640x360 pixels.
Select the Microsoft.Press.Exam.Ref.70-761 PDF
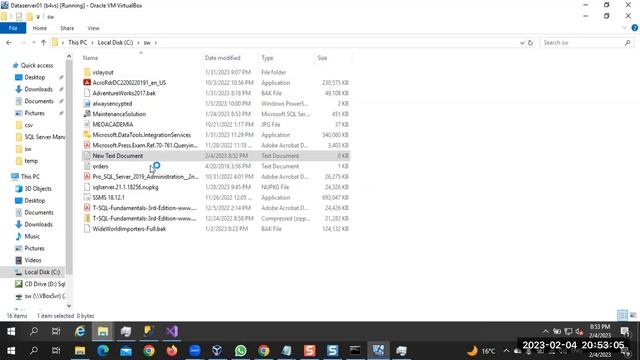145,145
